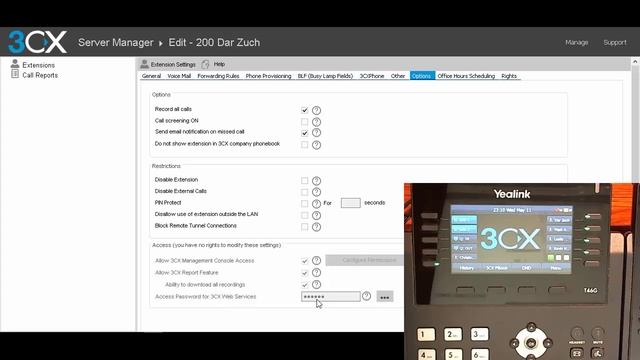This screenshot has height=360, width=640.
Task: Check Block Remote Tunnel Connections
Action: [304, 227]
